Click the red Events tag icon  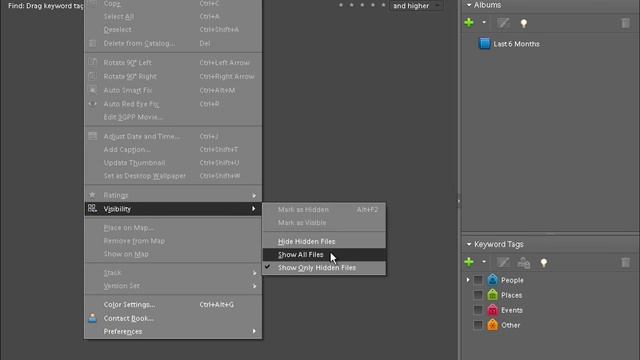coord(493,310)
